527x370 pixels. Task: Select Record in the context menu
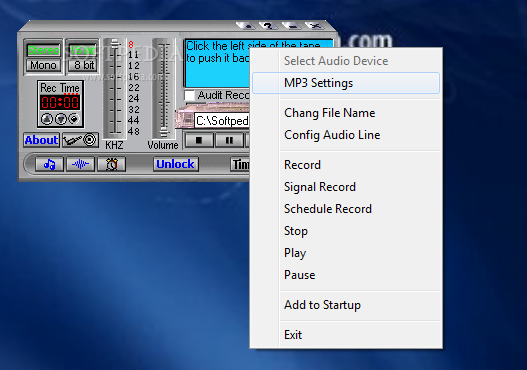tap(346, 165)
